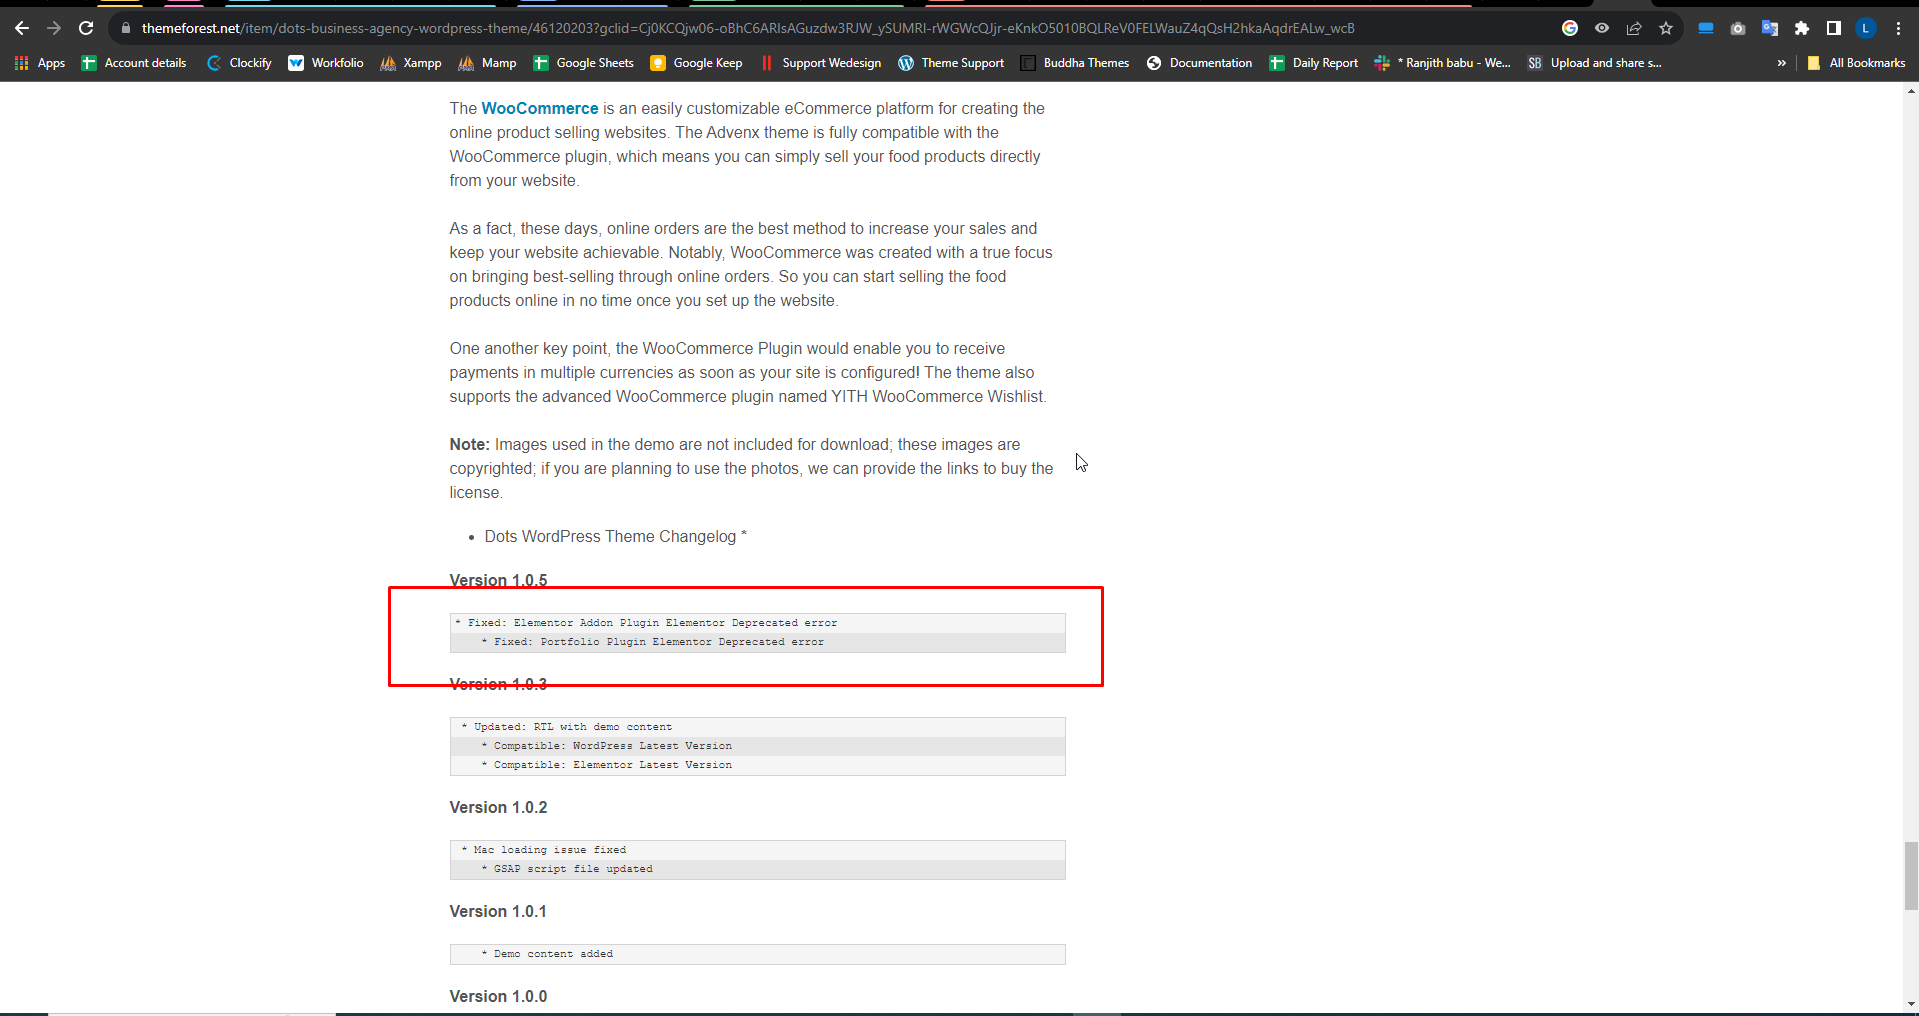This screenshot has height=1016, width=1919.
Task: Click 'Compatible: WordPress Latest Version' line
Action: tap(607, 746)
